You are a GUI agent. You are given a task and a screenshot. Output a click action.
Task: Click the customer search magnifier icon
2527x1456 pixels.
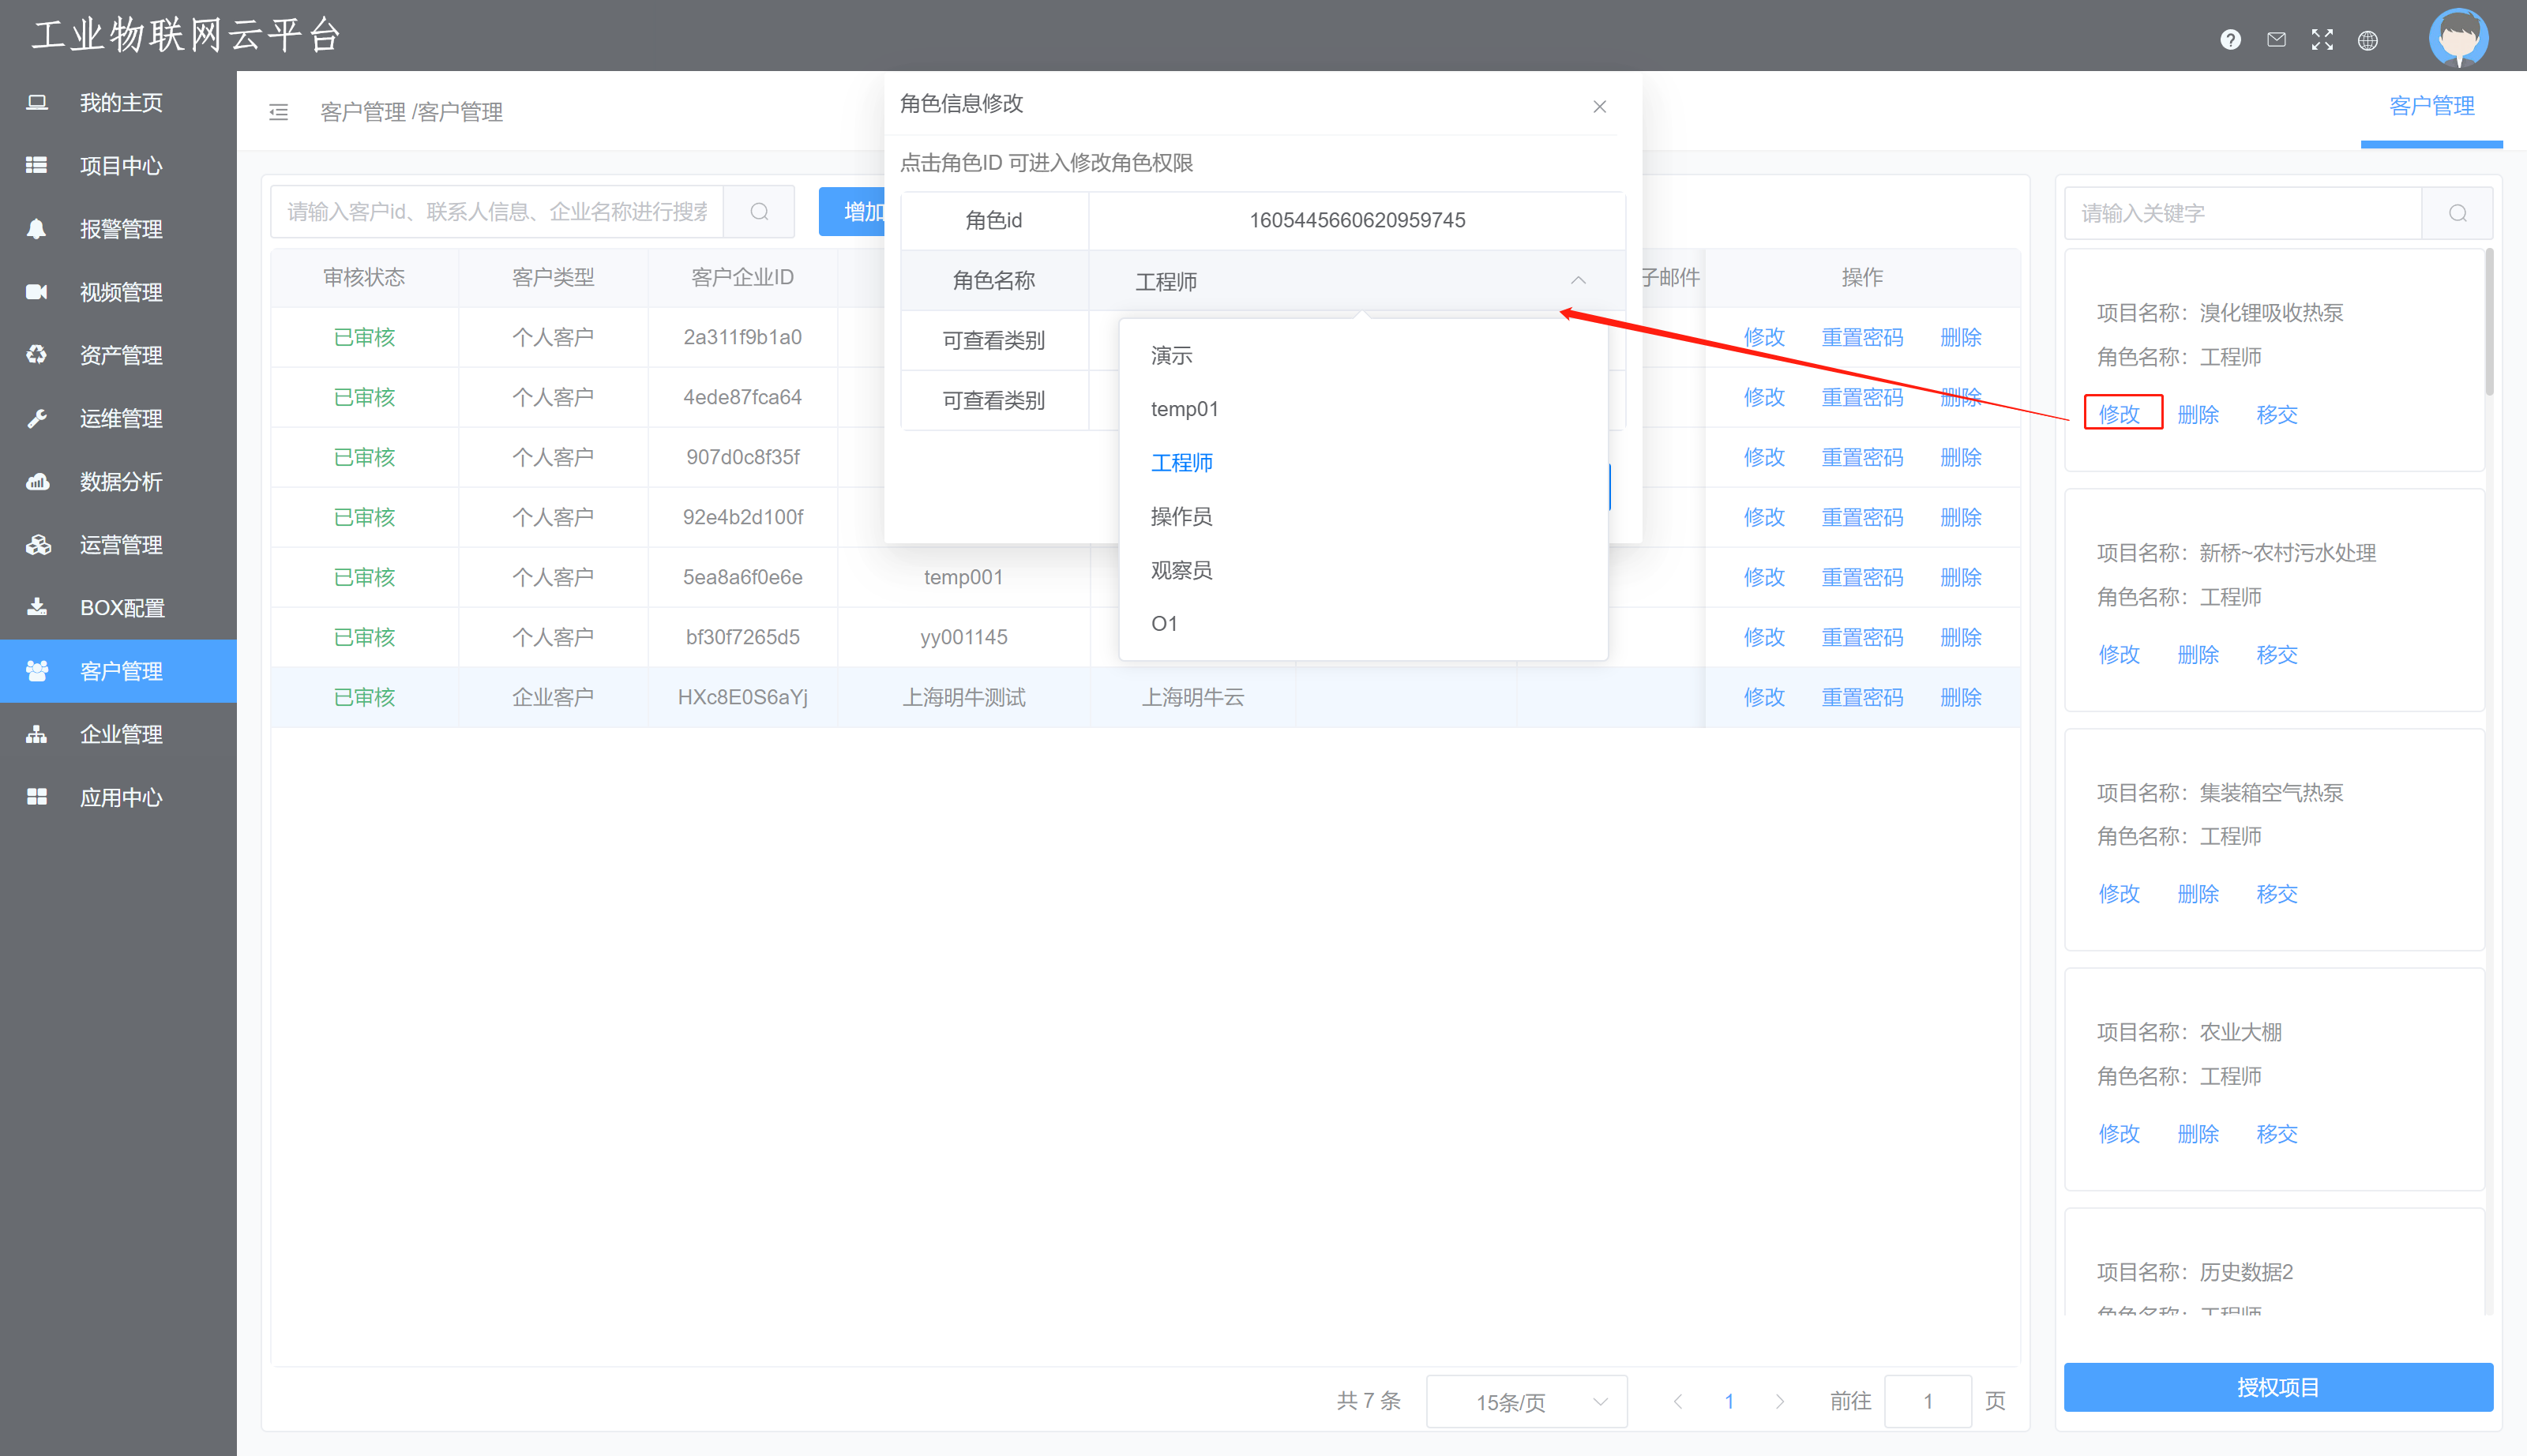coord(759,211)
